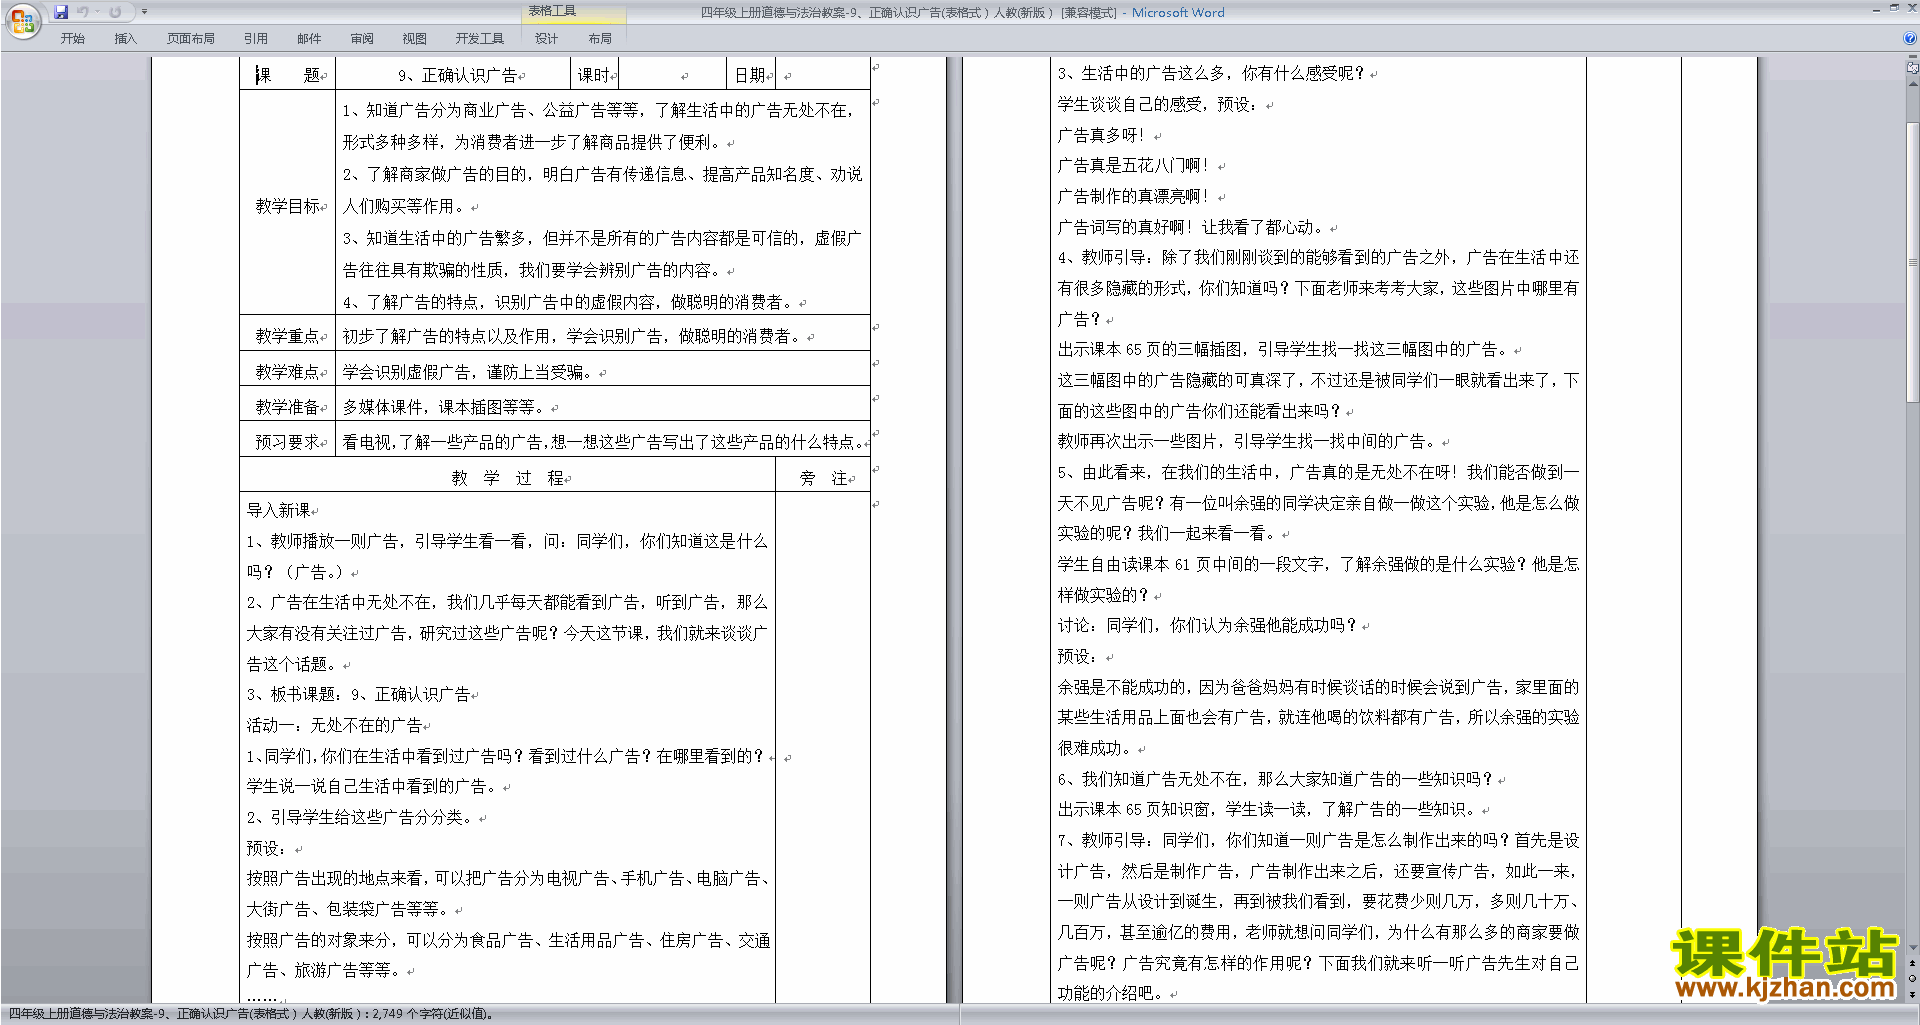Click the 表格工具 contextual tab header

552,11
